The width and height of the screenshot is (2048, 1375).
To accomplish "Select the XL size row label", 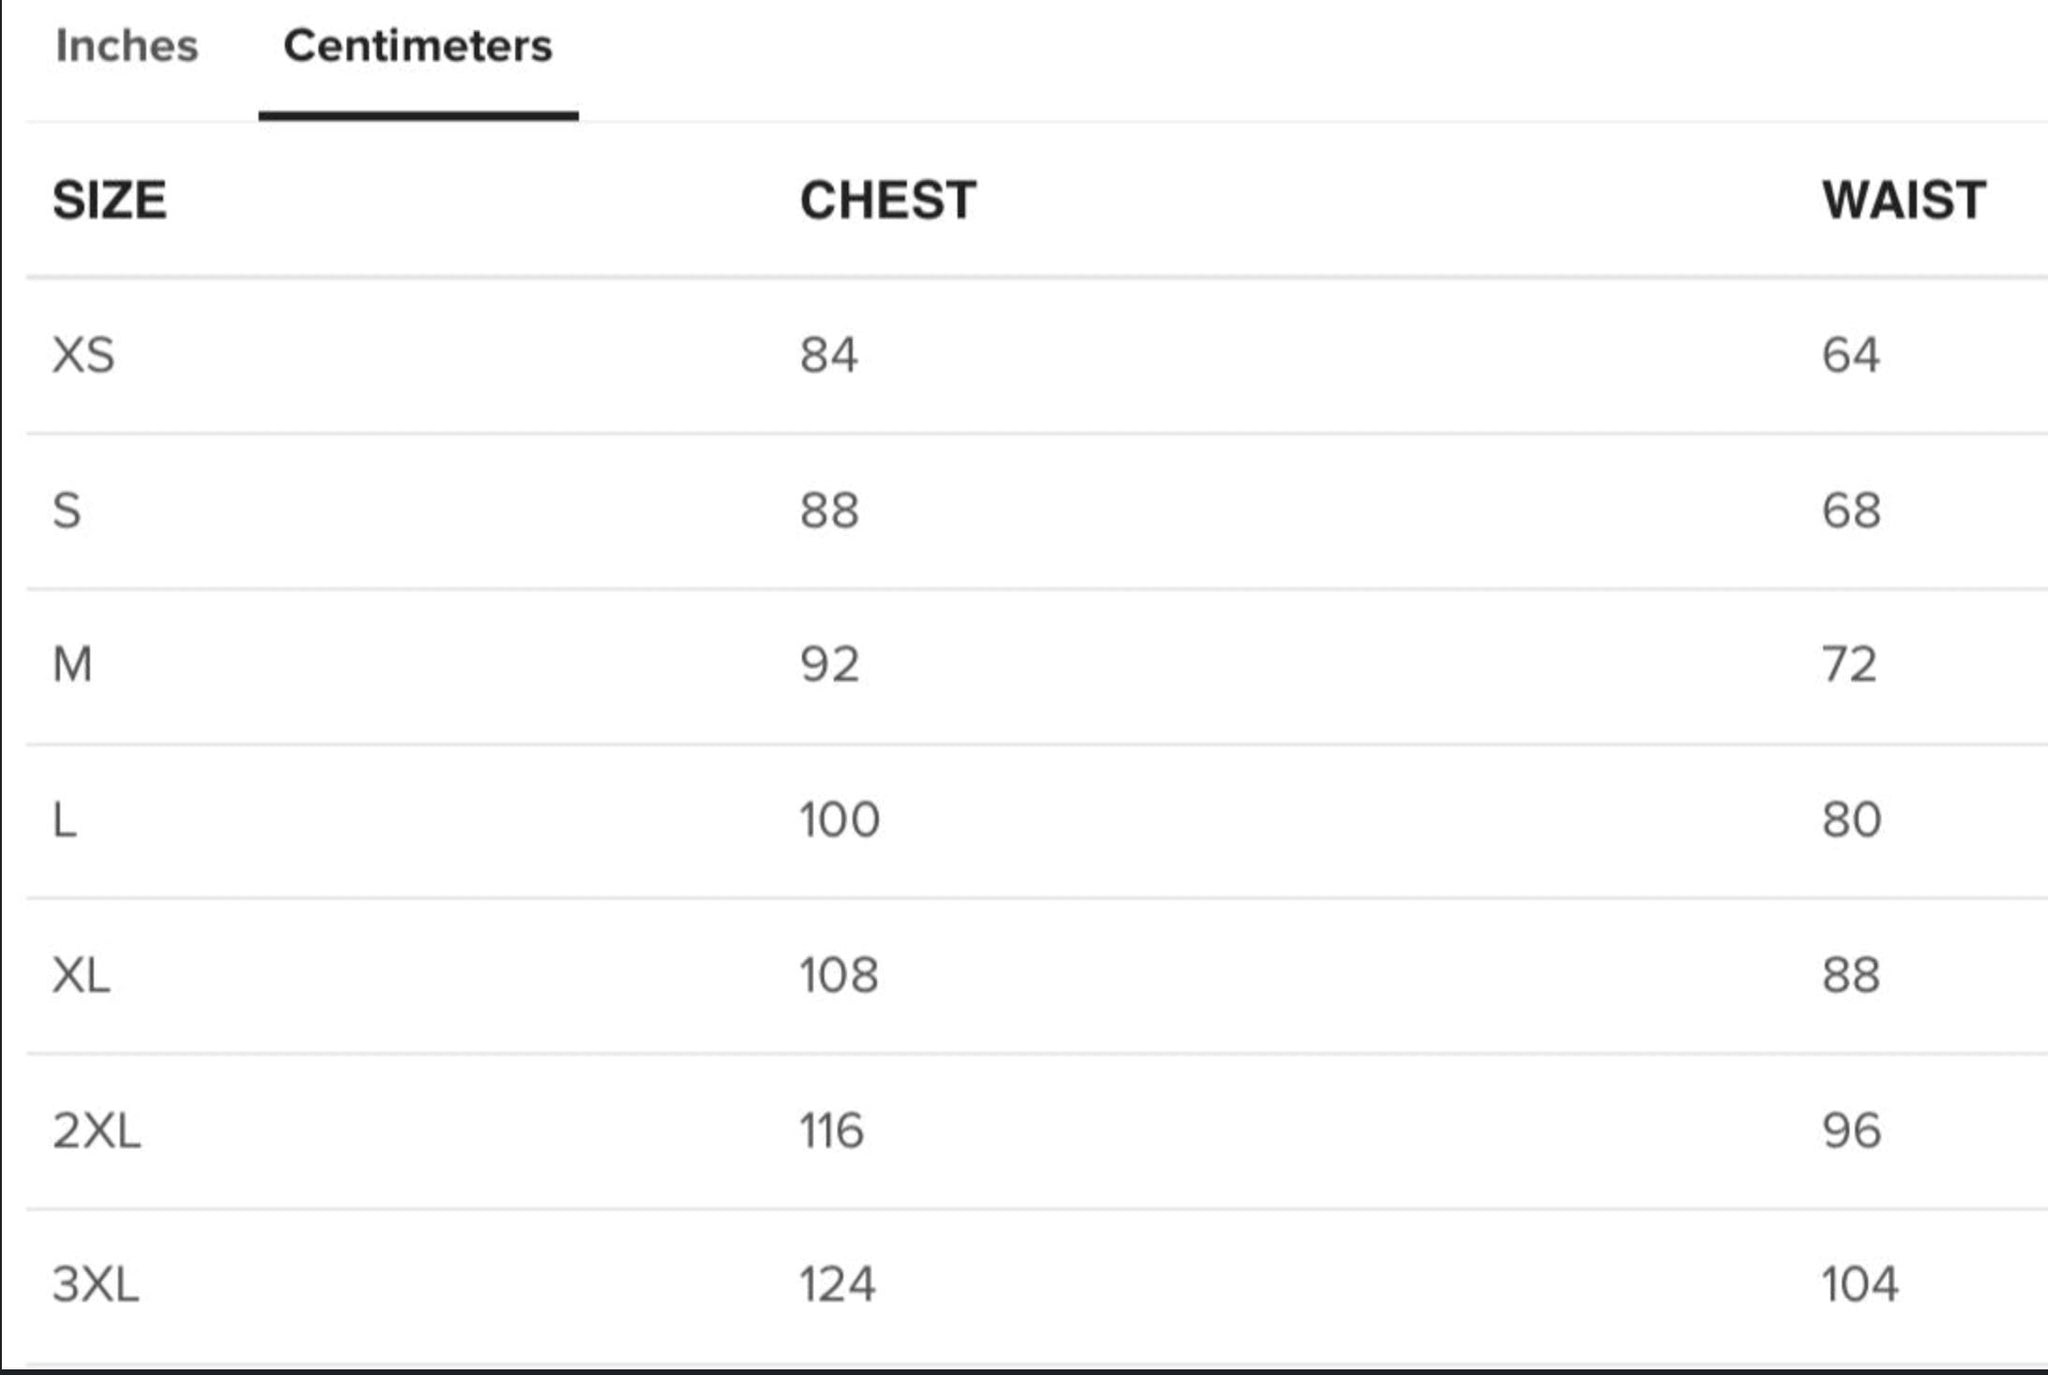I will coord(81,975).
